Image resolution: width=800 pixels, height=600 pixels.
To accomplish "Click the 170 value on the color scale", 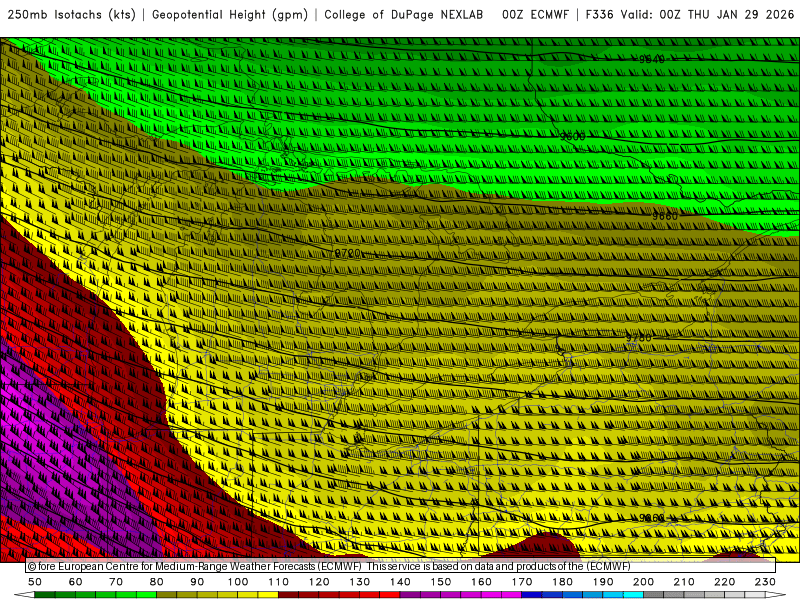I will click(522, 582).
